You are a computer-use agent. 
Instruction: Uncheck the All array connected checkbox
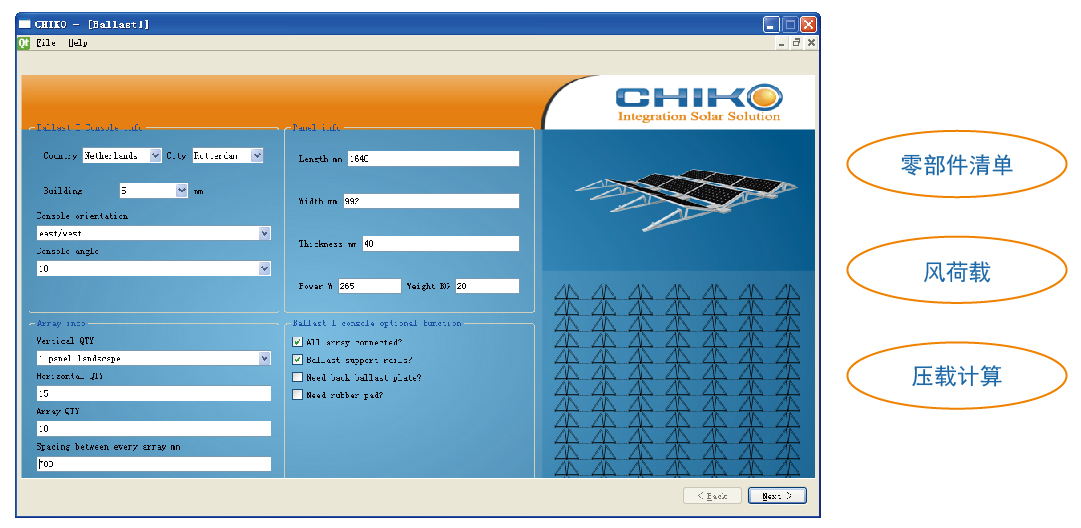point(297,342)
